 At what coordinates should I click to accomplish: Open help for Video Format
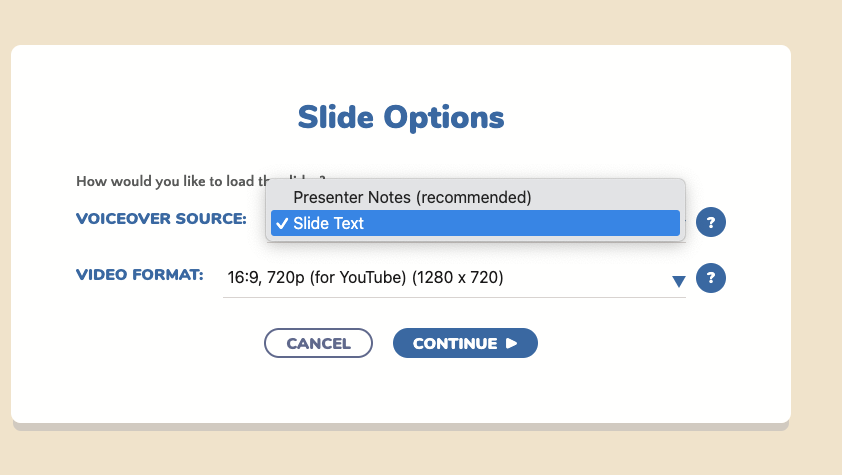[710, 277]
